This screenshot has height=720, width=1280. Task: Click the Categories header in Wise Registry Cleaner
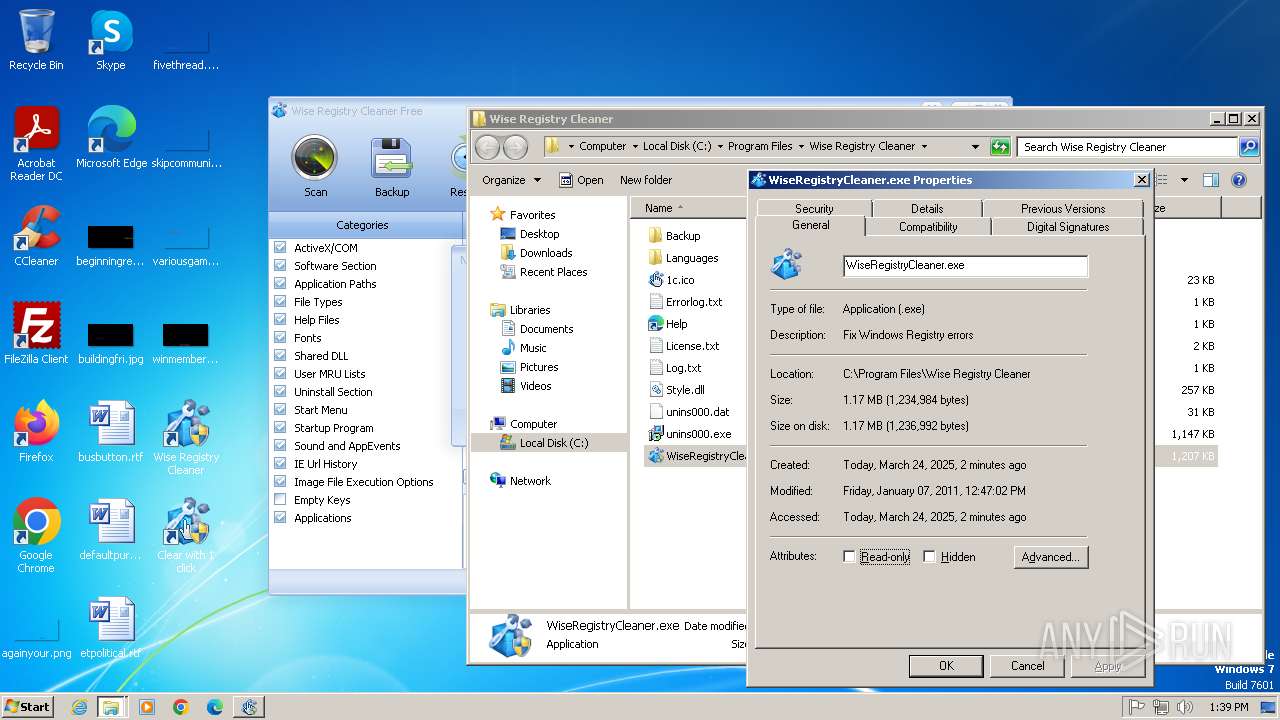tap(362, 225)
